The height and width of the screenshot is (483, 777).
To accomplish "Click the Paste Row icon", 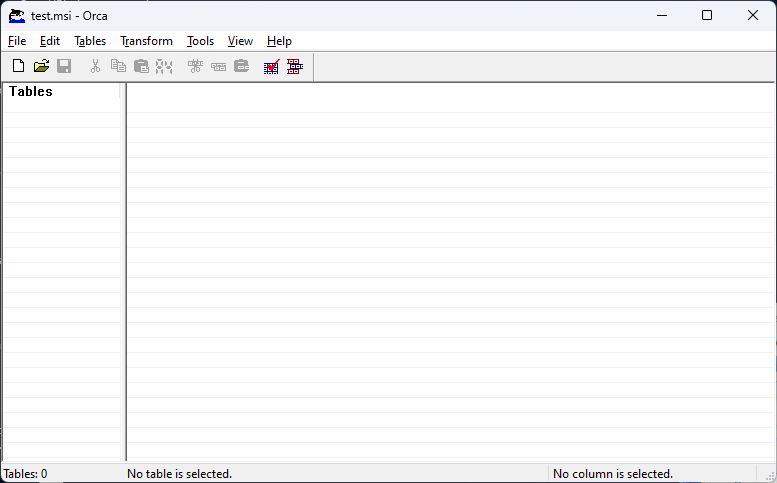I will click(x=241, y=66).
